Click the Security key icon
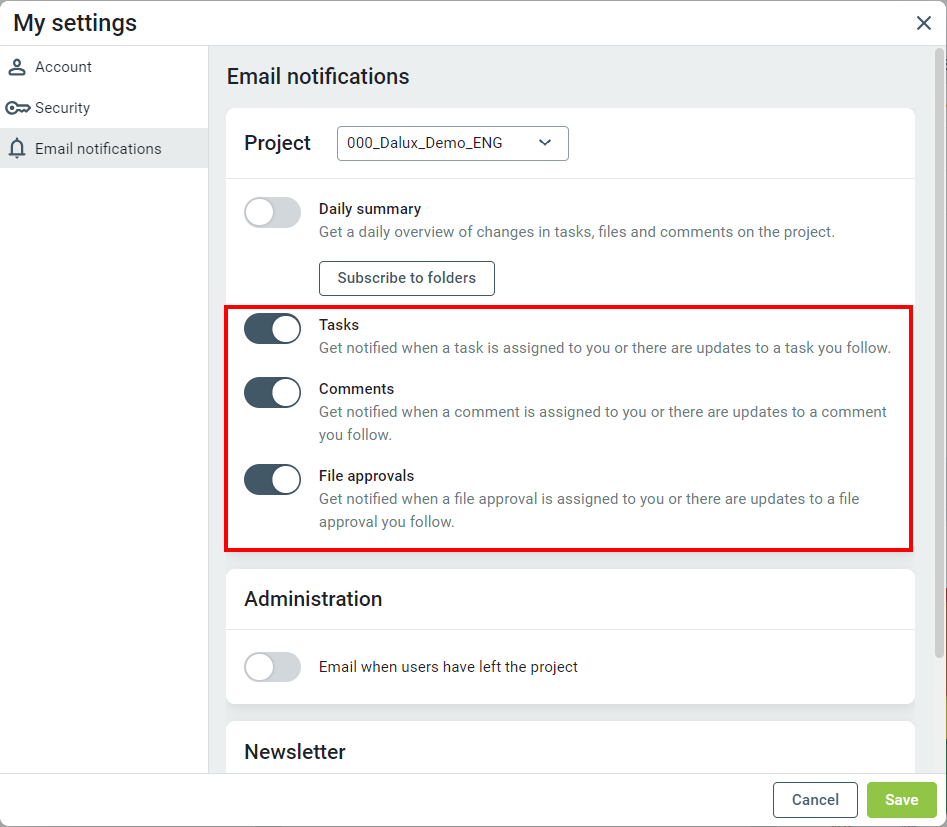The image size is (947, 827). [x=17, y=108]
